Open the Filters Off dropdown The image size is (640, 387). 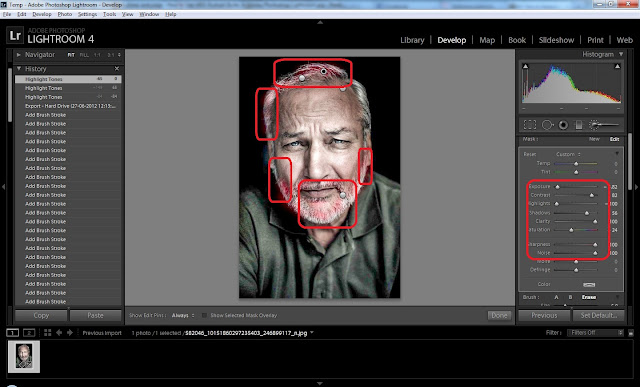pos(595,333)
